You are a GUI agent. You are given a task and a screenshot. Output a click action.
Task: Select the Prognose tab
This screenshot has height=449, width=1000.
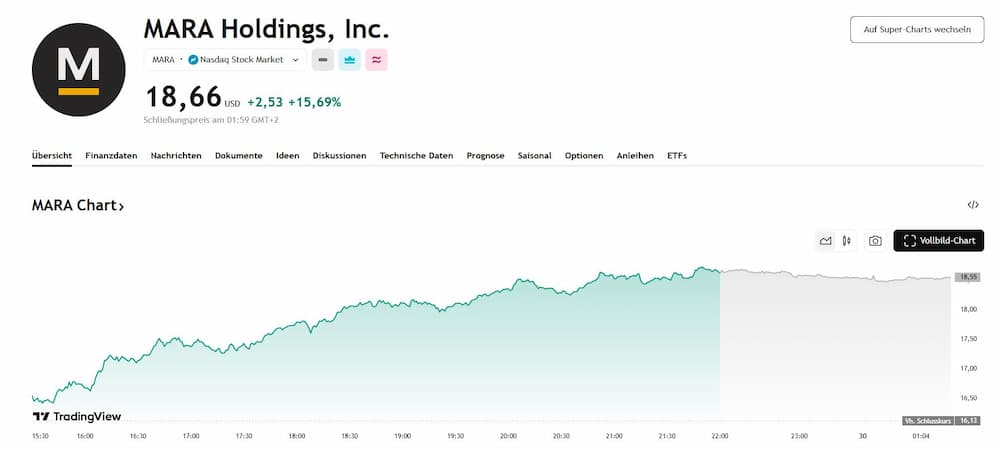(x=485, y=156)
